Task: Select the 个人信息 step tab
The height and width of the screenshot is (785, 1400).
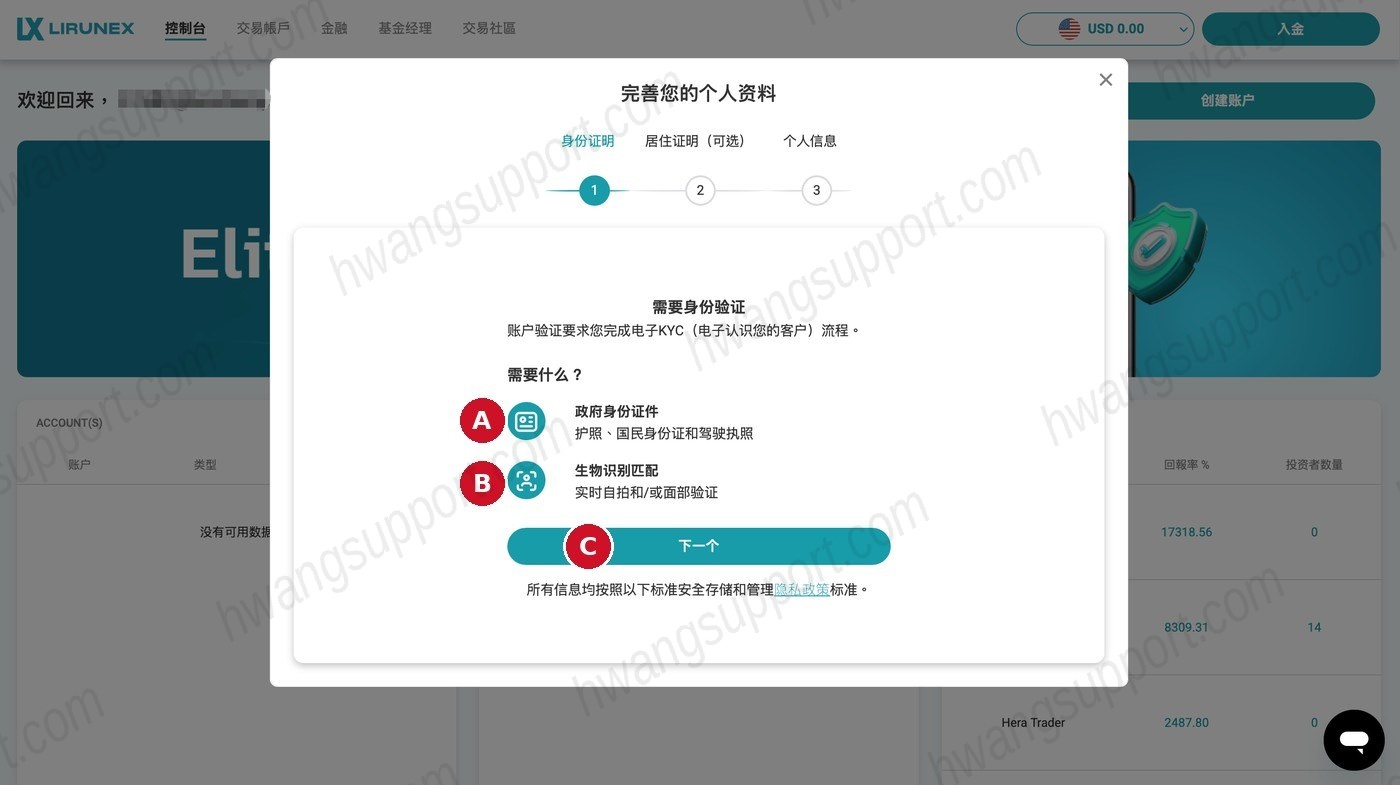Action: pyautogui.click(x=810, y=141)
